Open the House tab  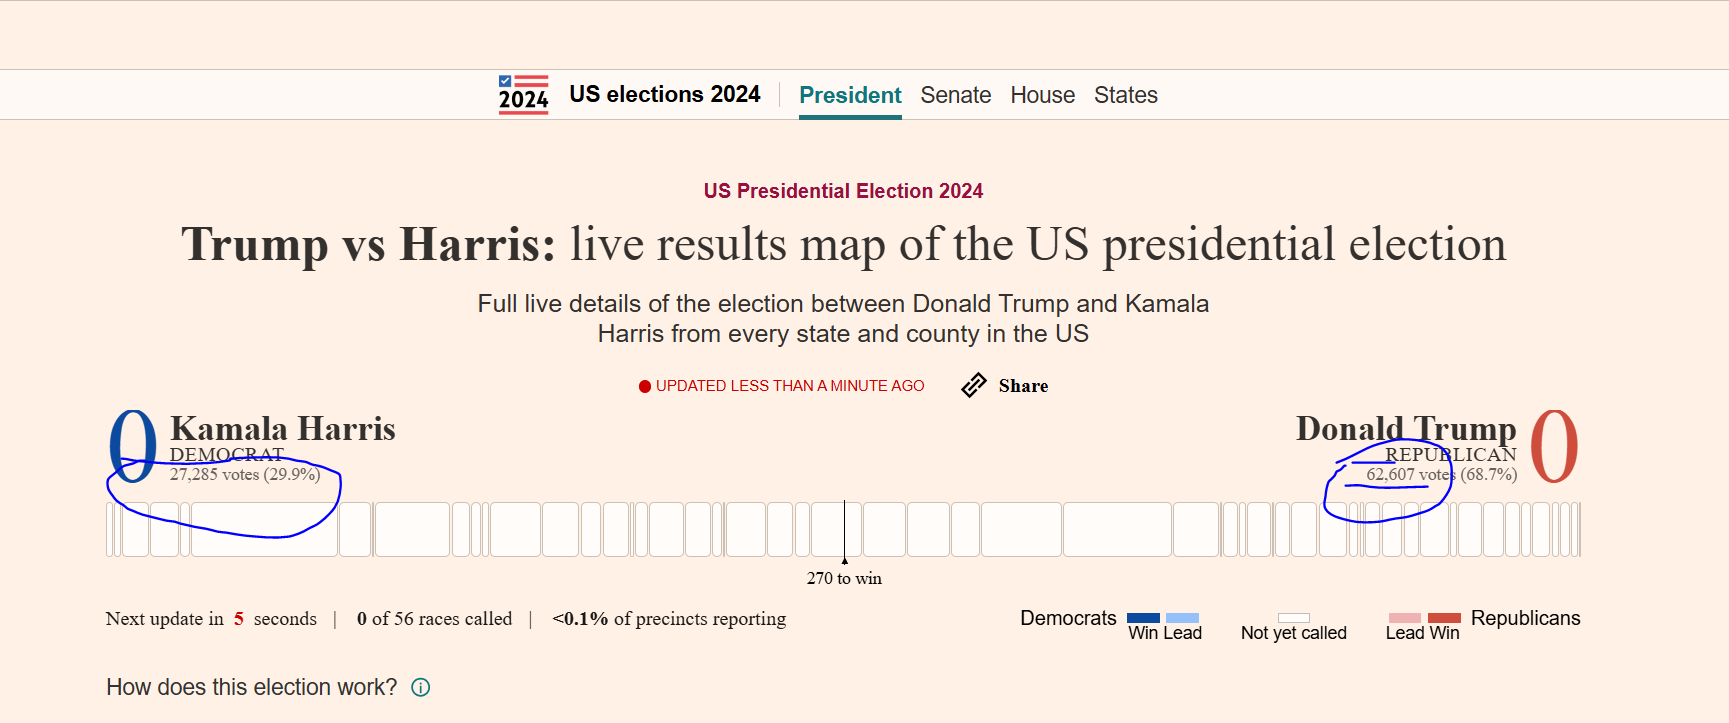click(x=1042, y=95)
